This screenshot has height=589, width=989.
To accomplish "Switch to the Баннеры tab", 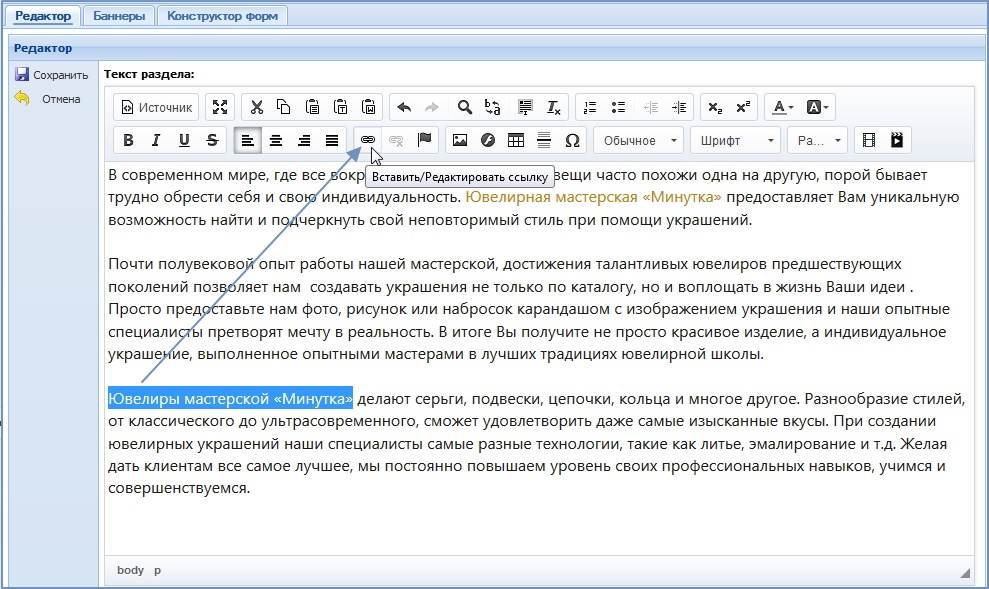I will [x=119, y=16].
